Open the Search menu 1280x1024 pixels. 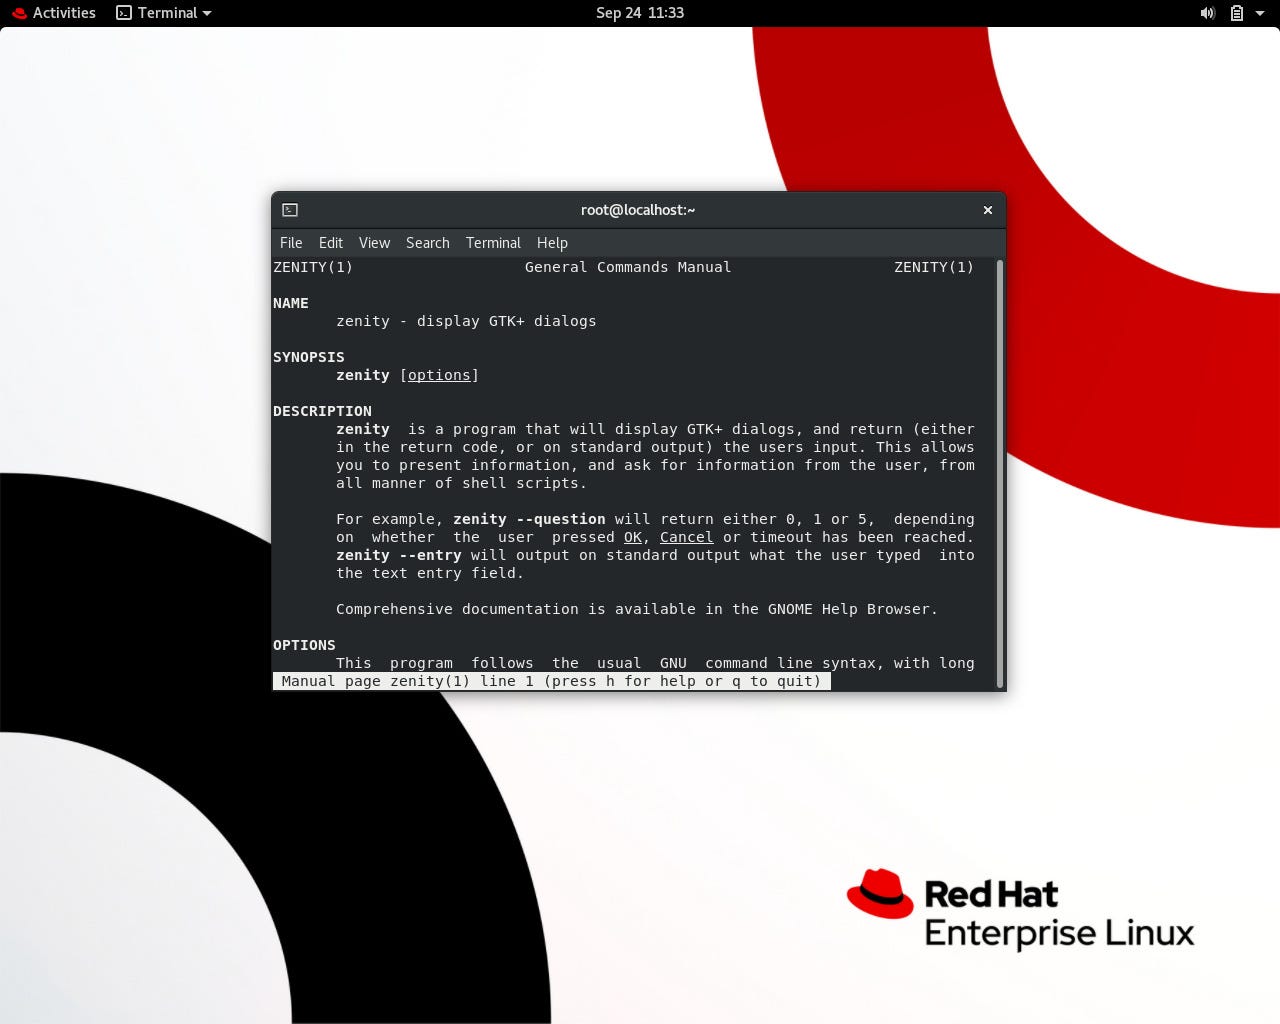(427, 243)
